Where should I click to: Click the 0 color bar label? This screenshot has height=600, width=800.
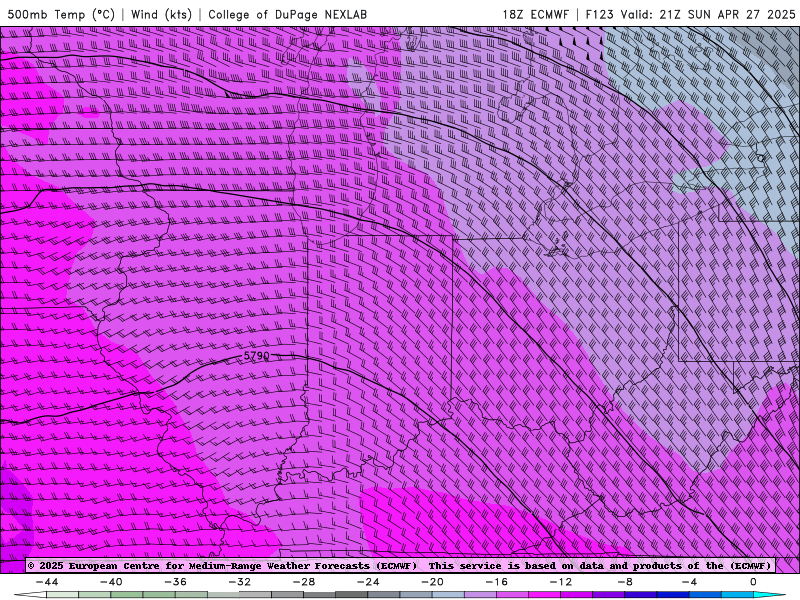(x=754, y=582)
